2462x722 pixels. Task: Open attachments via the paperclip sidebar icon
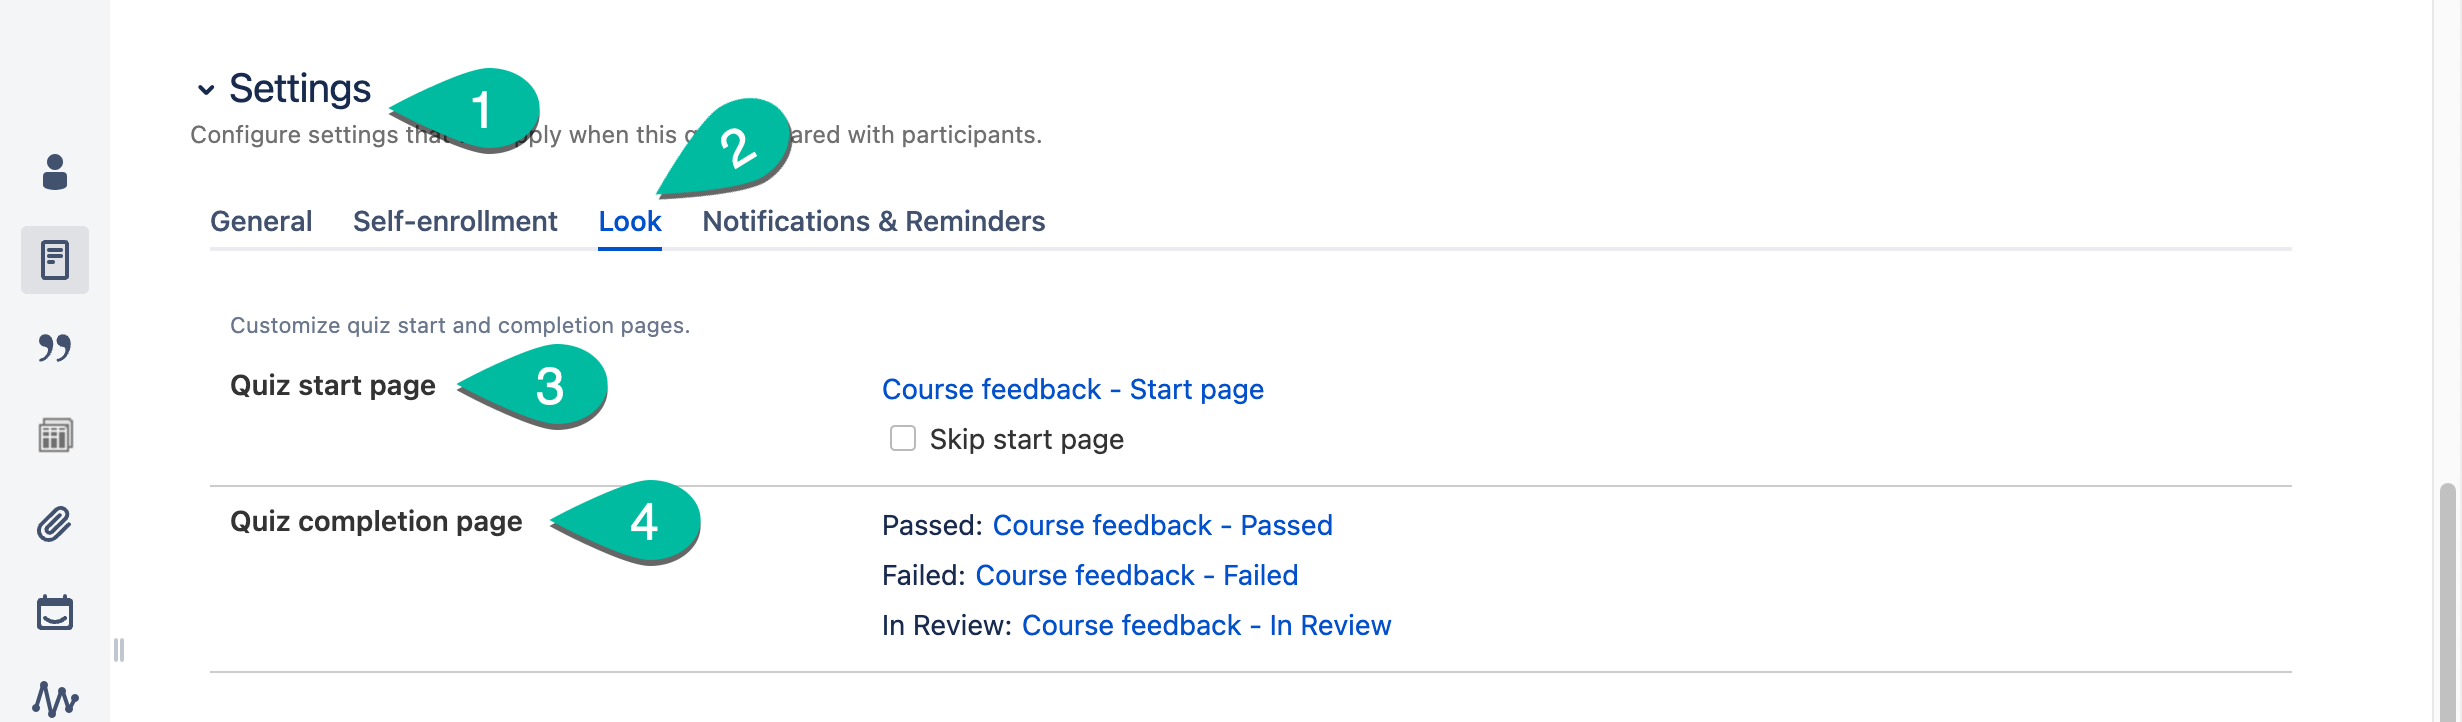pos(55,524)
